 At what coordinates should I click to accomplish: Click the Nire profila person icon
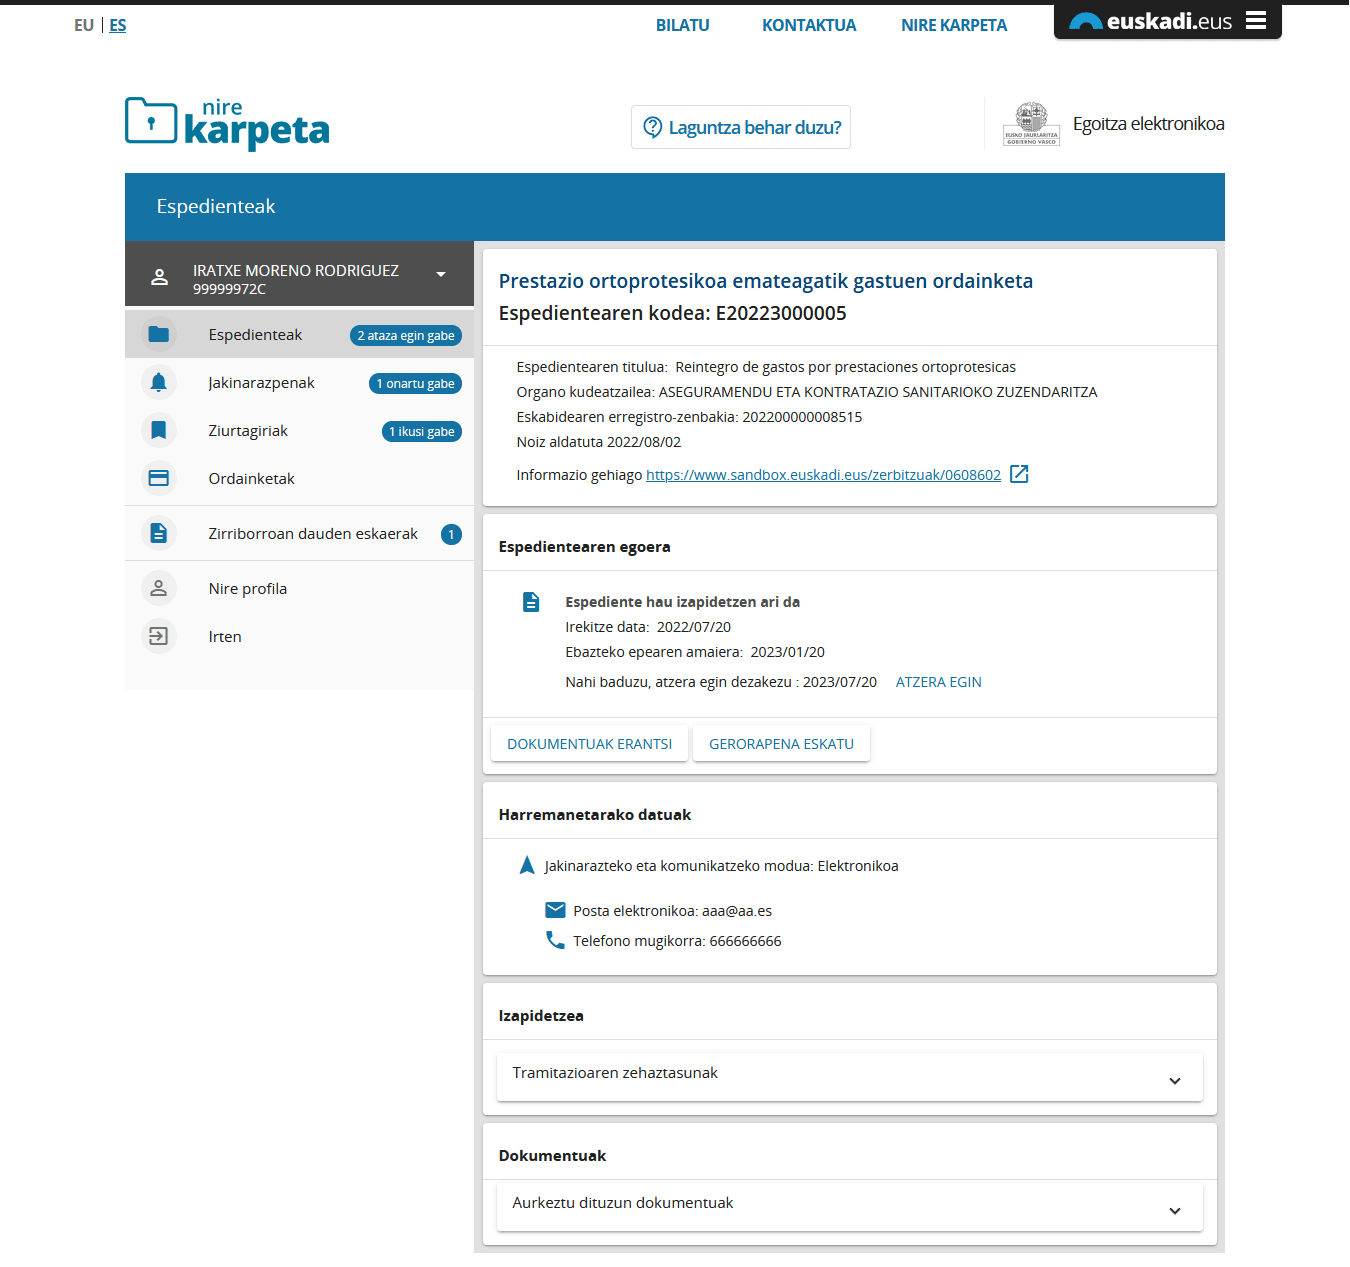[159, 588]
